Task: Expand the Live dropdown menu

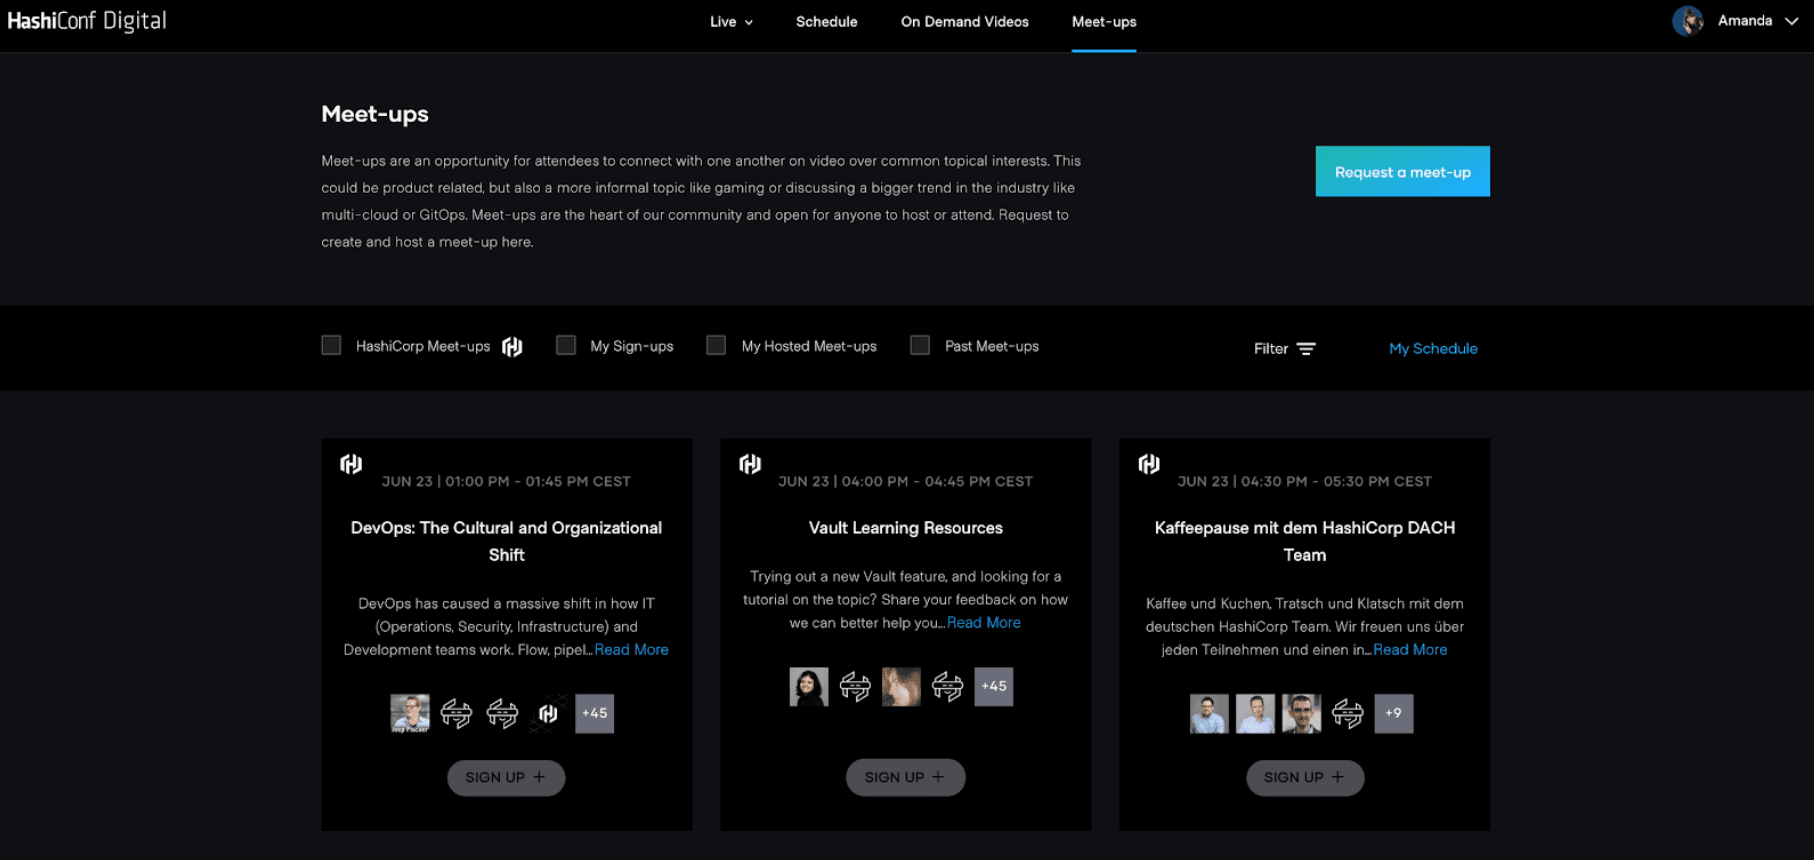Action: pyautogui.click(x=731, y=22)
